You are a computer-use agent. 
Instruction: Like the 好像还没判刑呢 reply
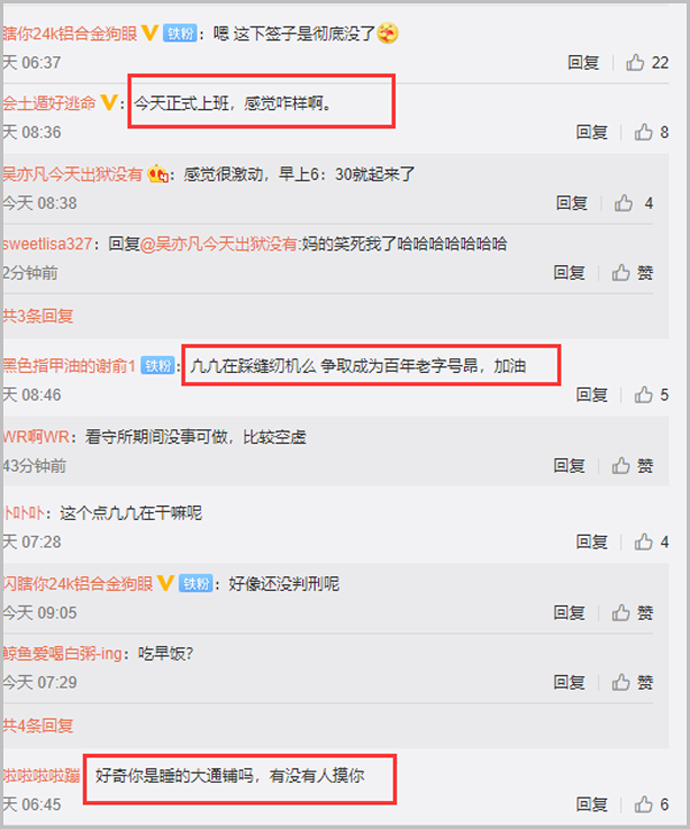[x=621, y=612]
